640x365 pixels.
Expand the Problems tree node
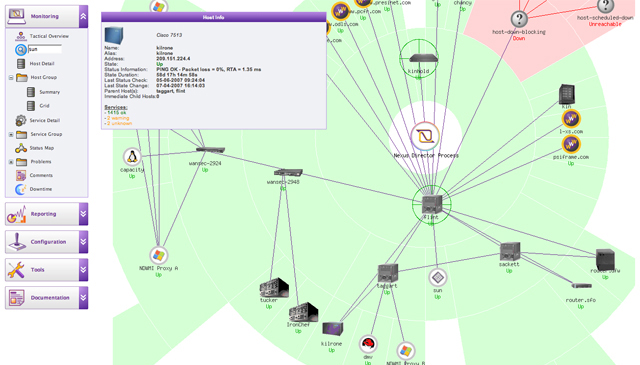click(11, 162)
